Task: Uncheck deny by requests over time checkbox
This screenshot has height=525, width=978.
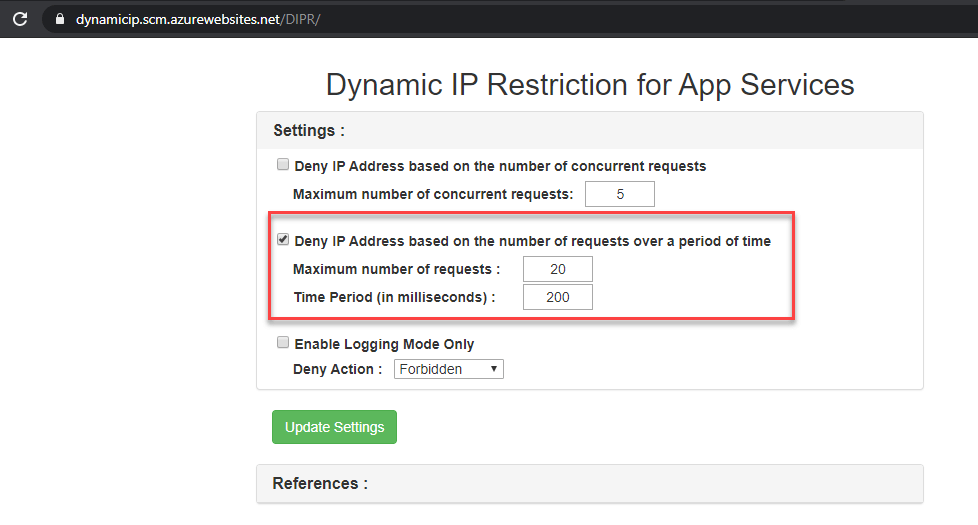Action: [x=283, y=240]
